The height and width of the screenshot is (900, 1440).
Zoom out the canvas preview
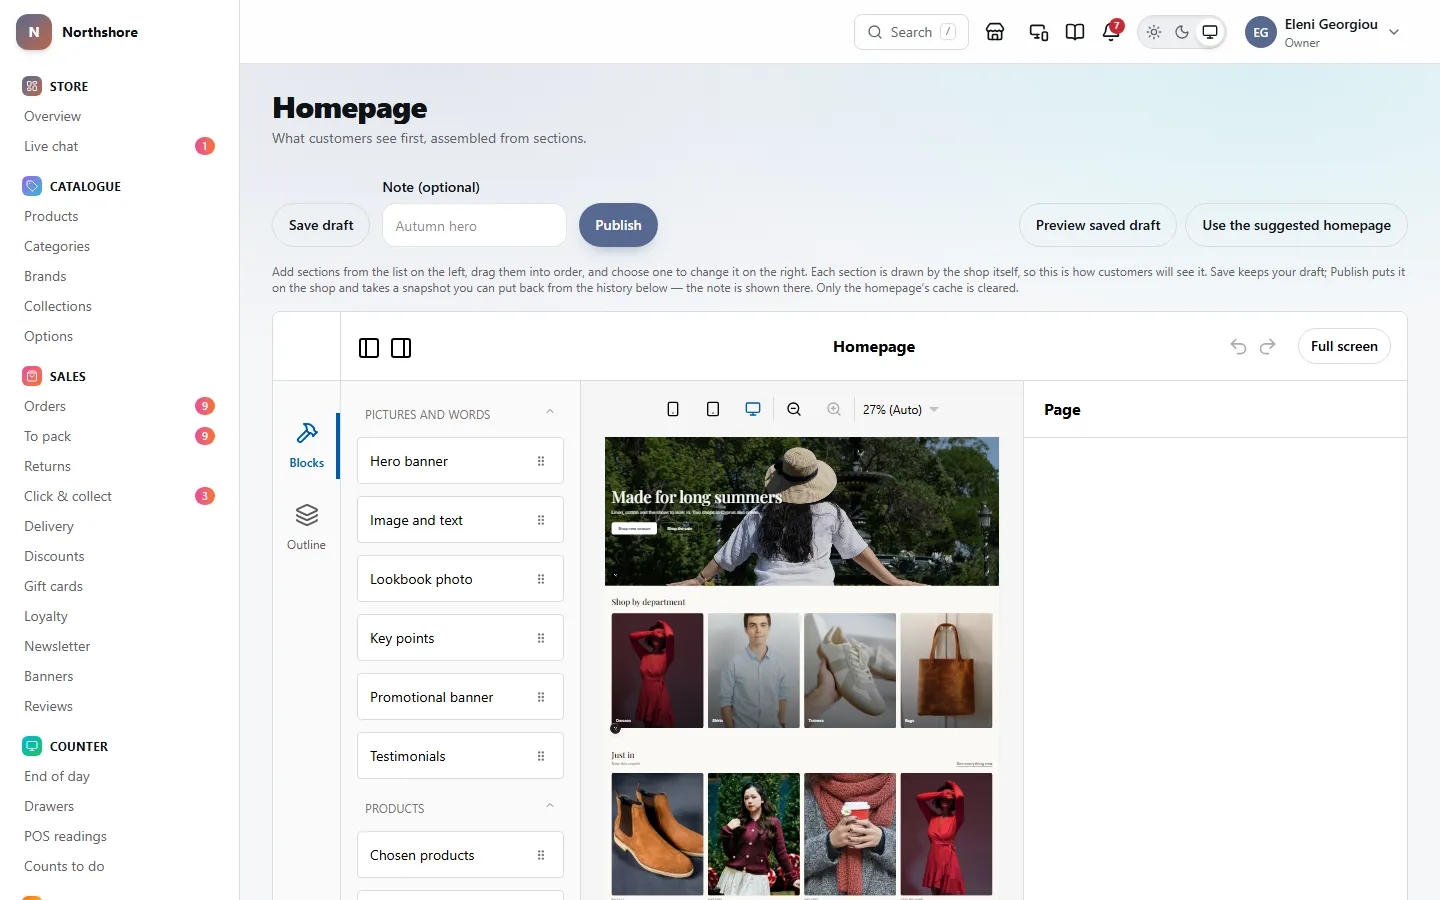tap(794, 409)
